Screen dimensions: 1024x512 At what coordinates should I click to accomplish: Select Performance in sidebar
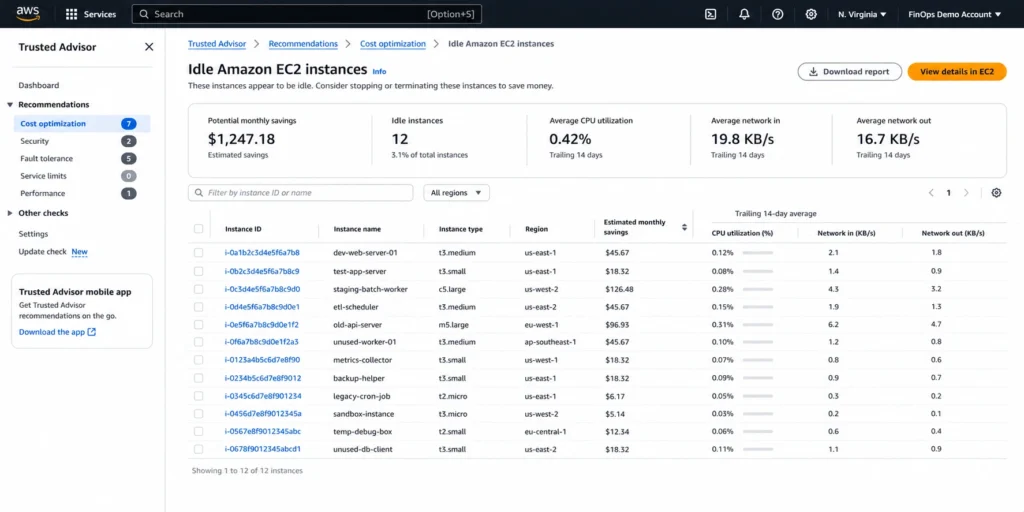pyautogui.click(x=42, y=193)
